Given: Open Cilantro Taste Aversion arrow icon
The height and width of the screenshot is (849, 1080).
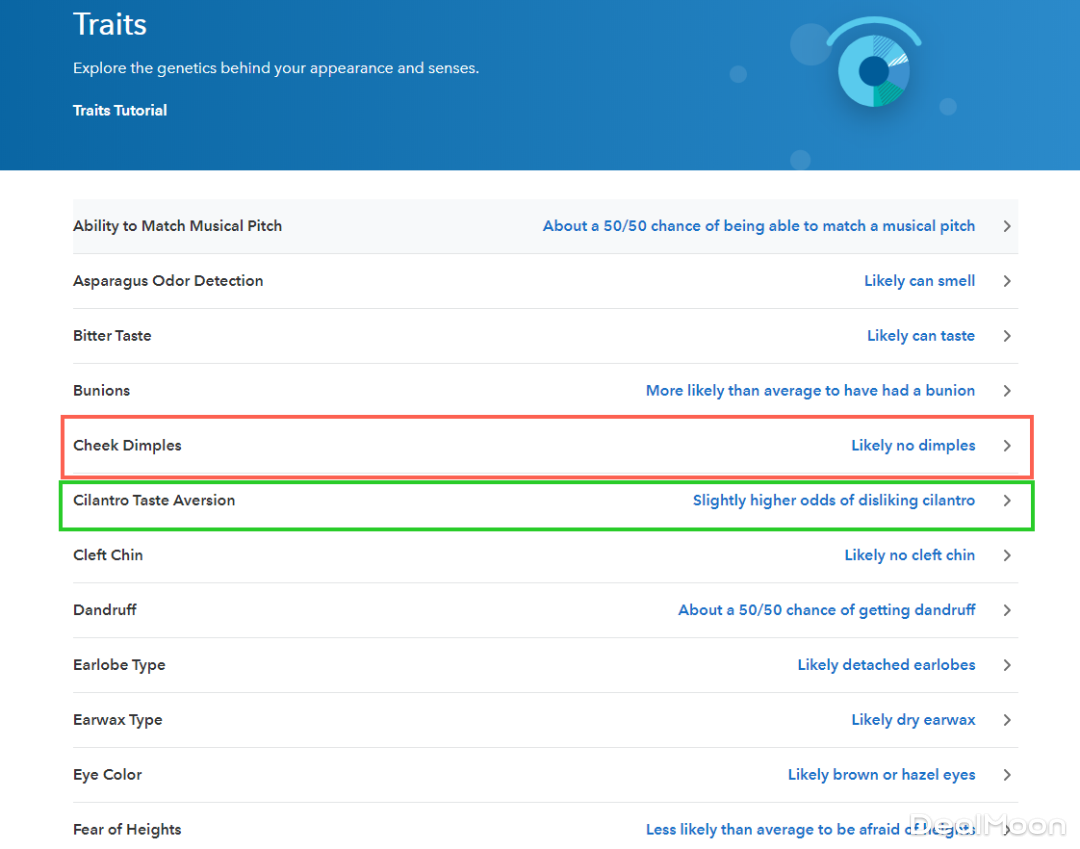Looking at the screenshot, I should pos(1007,500).
